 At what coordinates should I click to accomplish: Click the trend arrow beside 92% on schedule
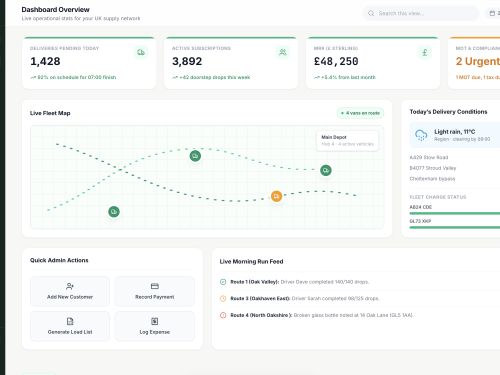click(x=33, y=78)
